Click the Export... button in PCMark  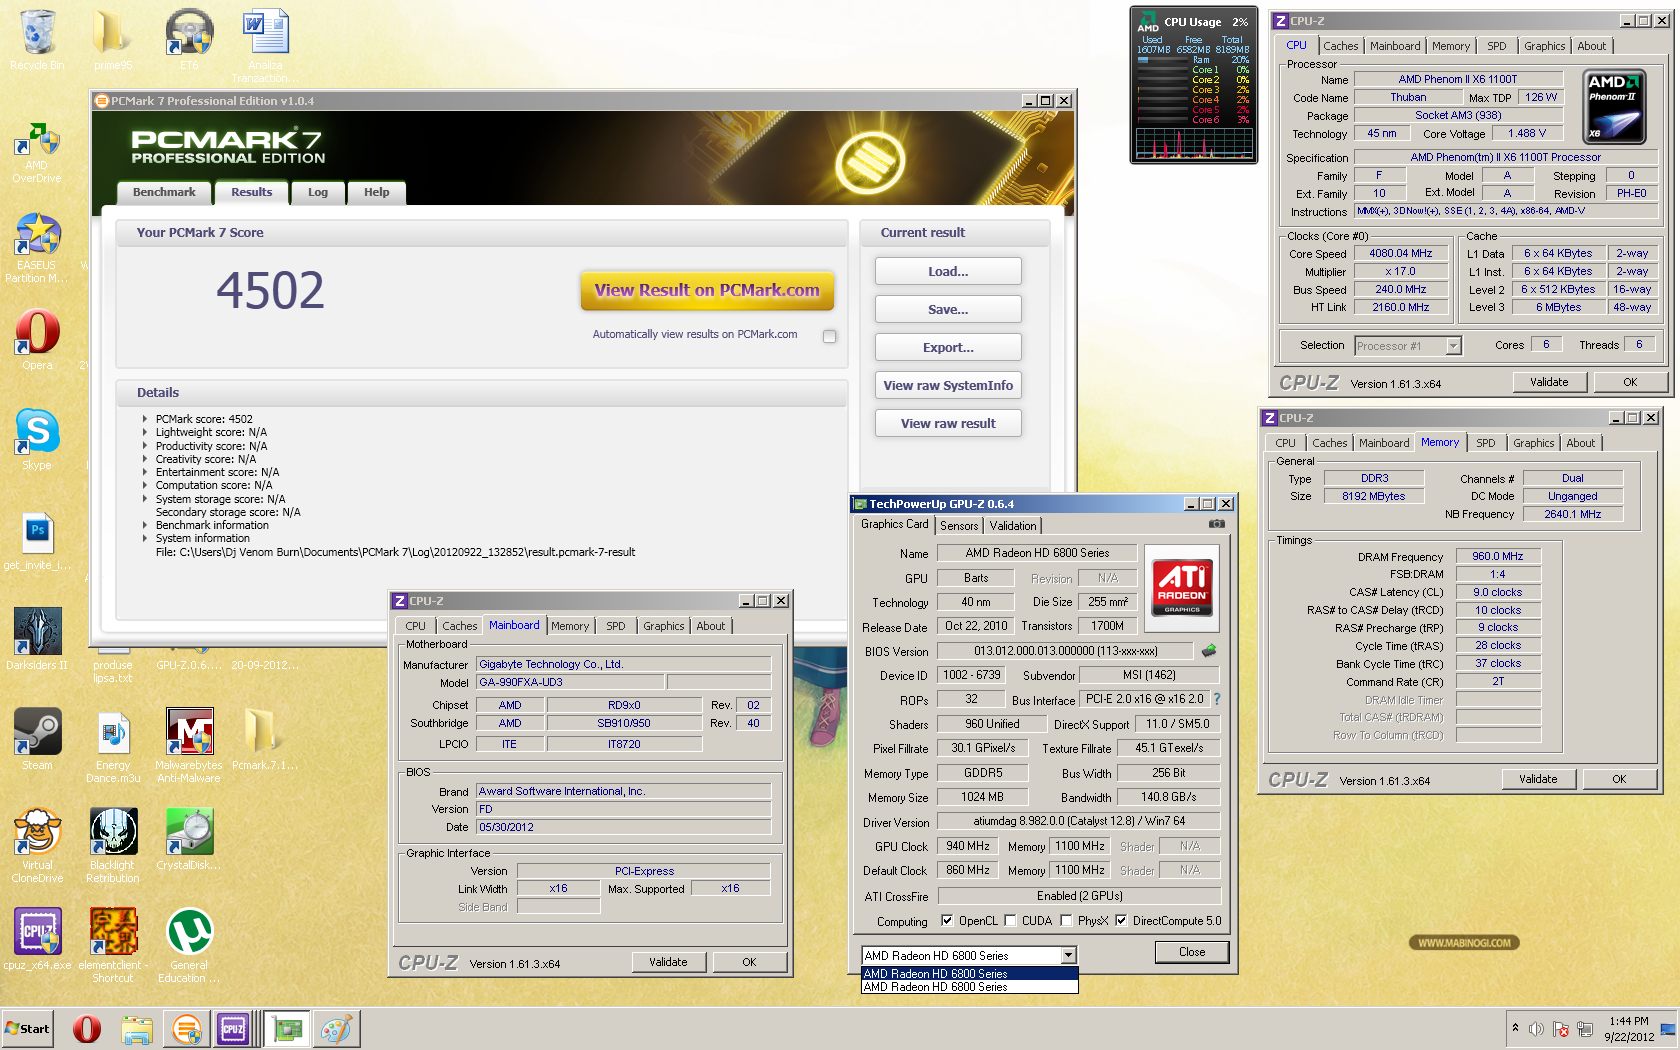pyautogui.click(x=948, y=347)
